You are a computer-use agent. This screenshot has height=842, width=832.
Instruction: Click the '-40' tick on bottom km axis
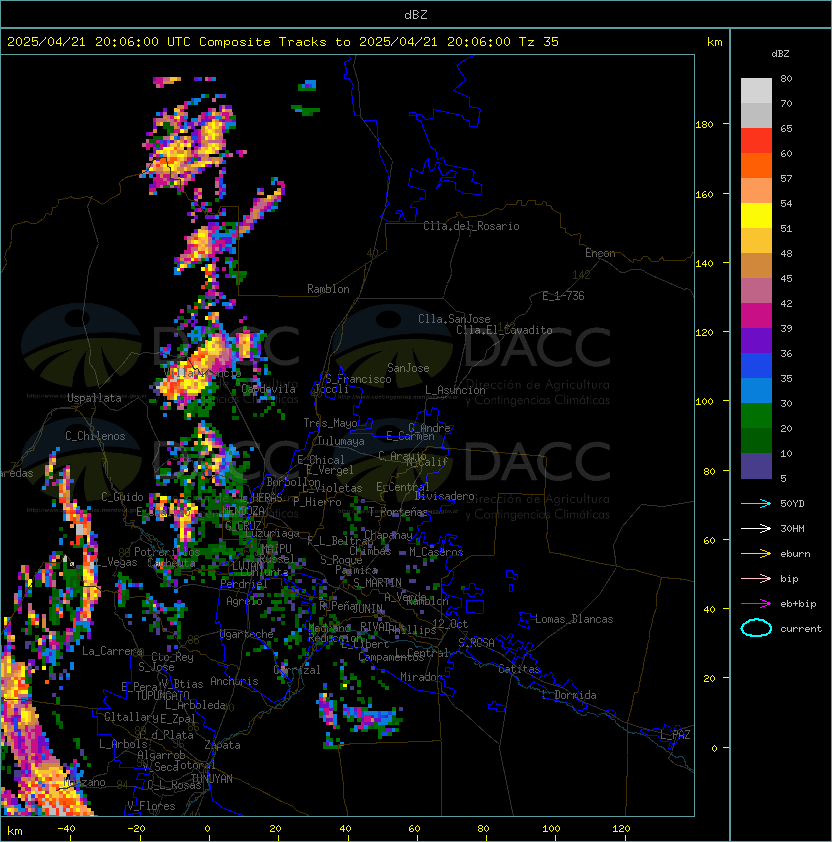pos(67,829)
